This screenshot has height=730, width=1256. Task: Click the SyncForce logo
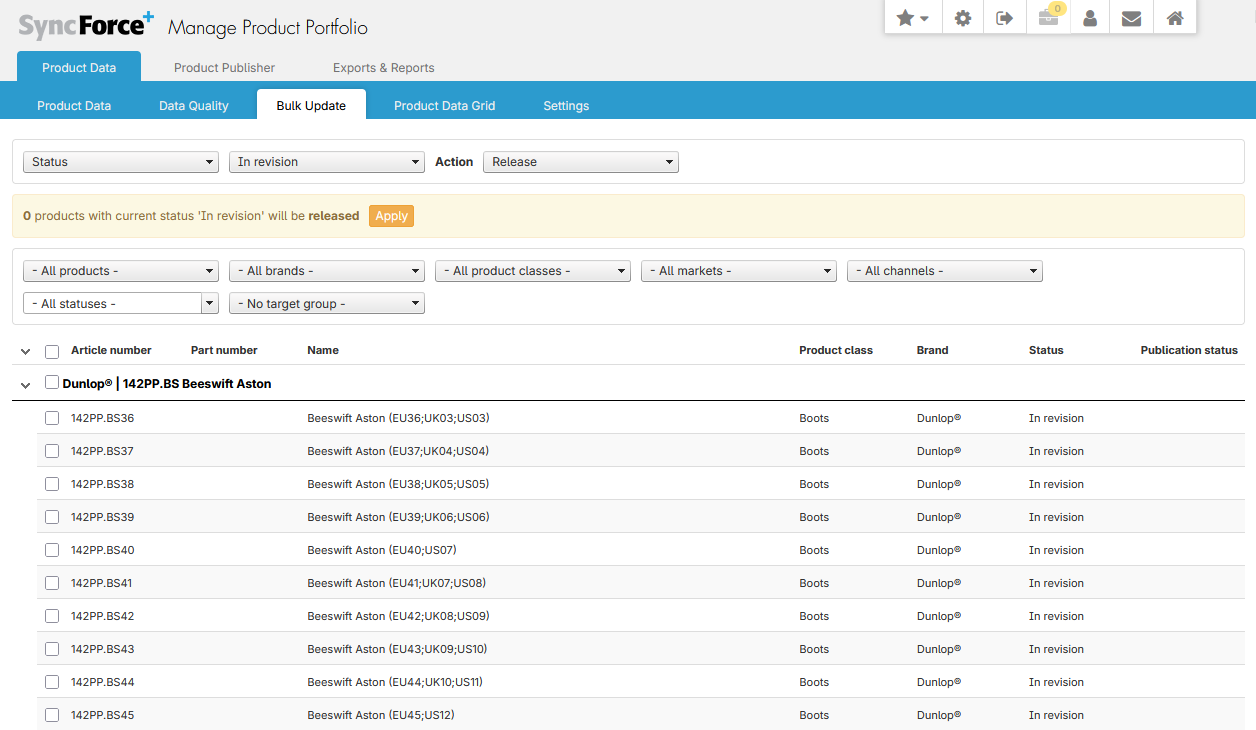point(86,26)
